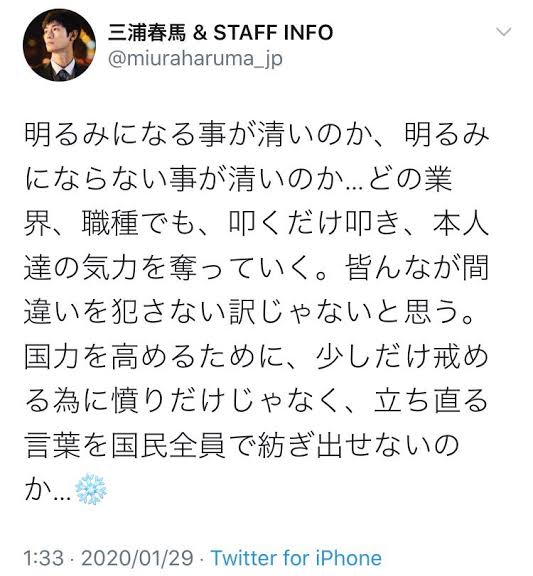
Task: Click the tweet line starting 言葉を国民全員で
Action: [242, 445]
